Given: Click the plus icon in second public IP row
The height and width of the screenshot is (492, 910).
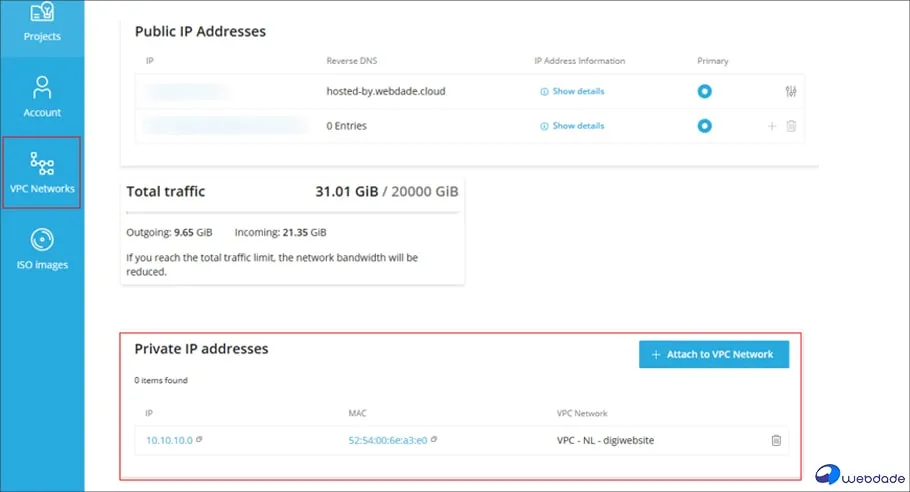Looking at the screenshot, I should (771, 126).
